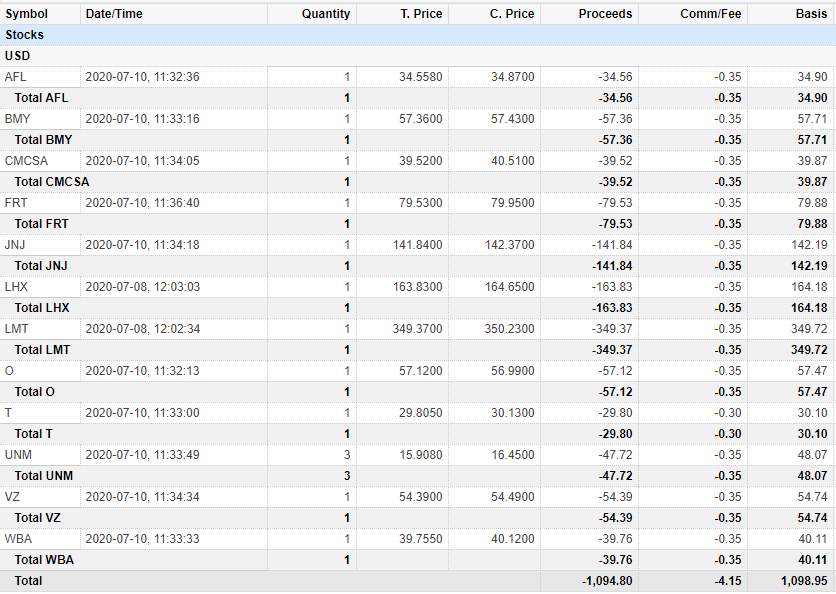Click grand total basis 1,098.95

tap(804, 581)
